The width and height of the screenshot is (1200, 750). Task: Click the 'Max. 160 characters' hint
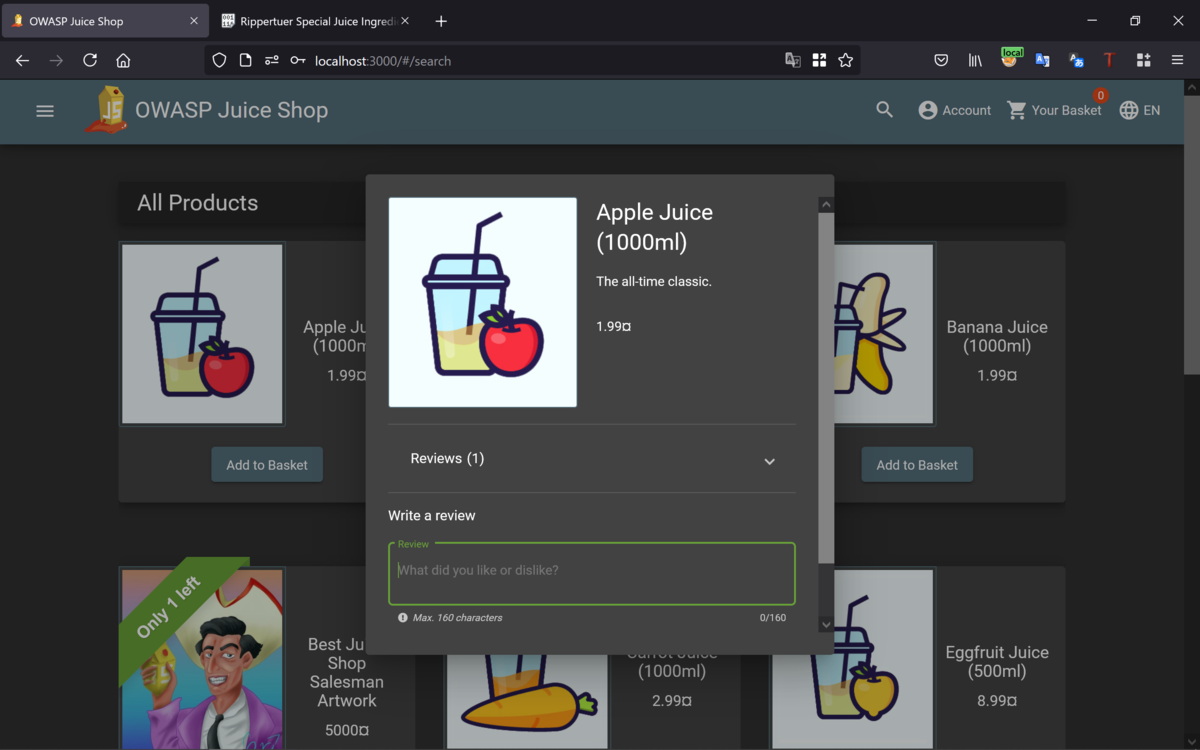coord(457,618)
